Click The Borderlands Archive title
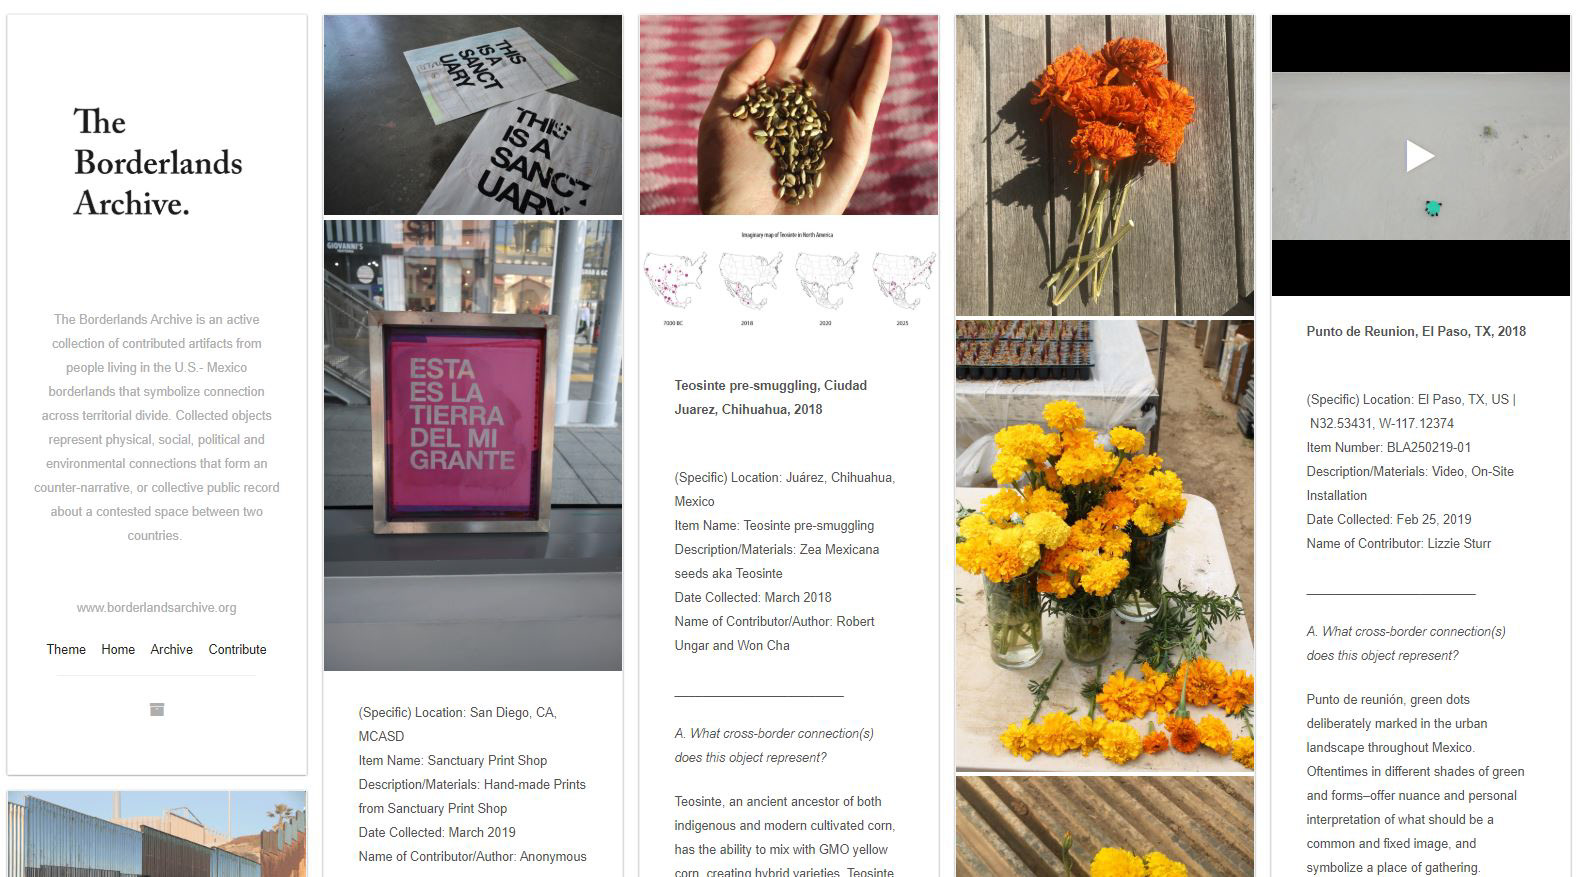The image size is (1582, 877). [x=158, y=162]
